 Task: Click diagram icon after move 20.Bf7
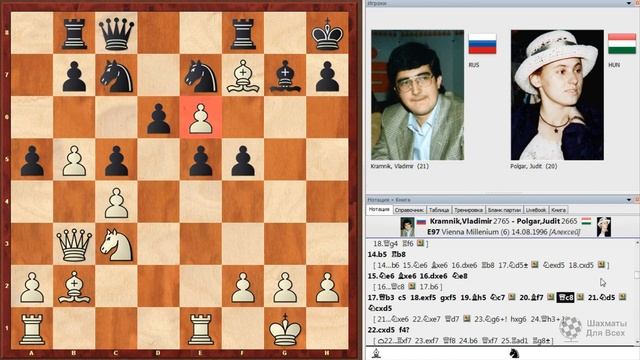click(551, 297)
